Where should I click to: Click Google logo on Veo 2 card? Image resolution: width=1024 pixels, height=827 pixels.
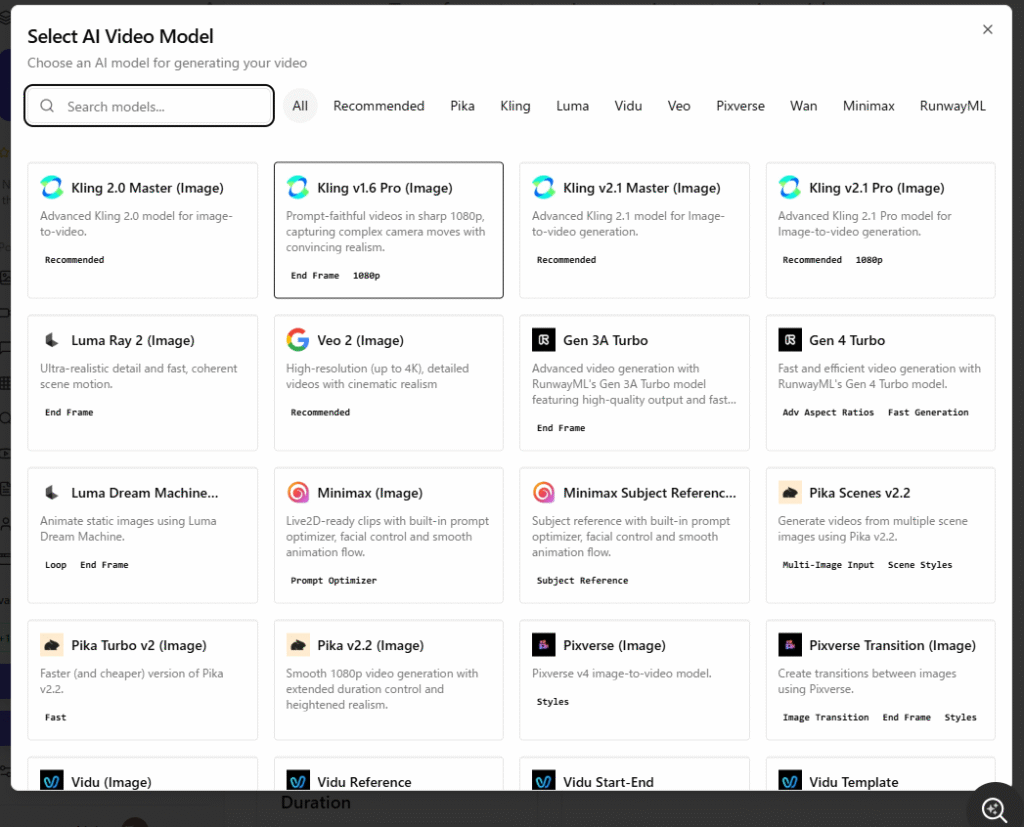(x=298, y=340)
